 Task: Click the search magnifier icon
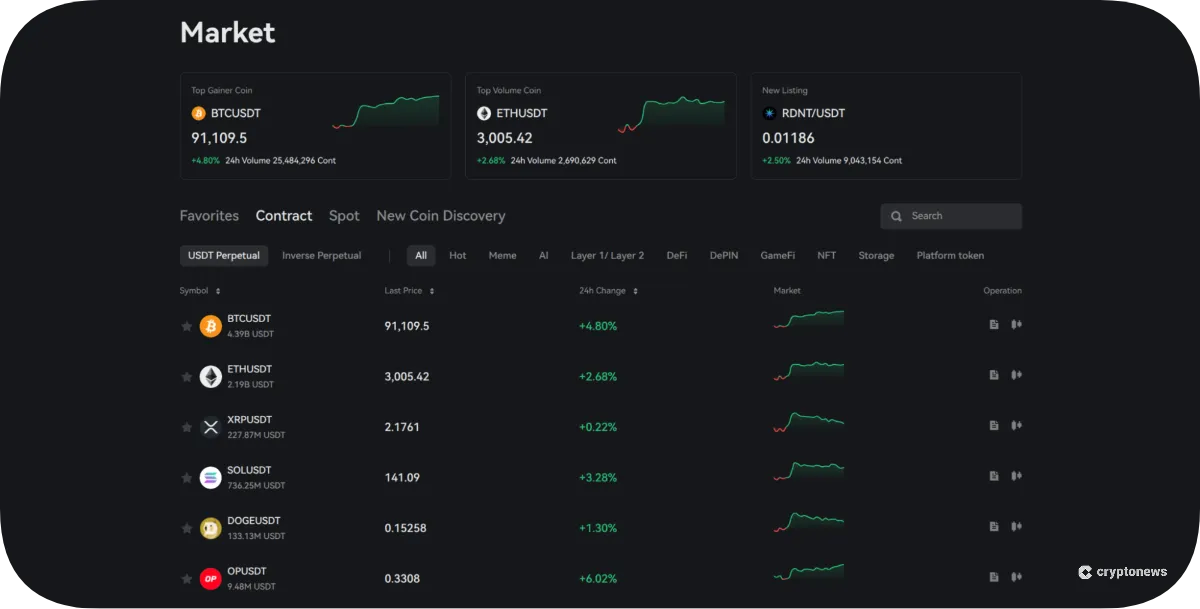[x=896, y=216]
